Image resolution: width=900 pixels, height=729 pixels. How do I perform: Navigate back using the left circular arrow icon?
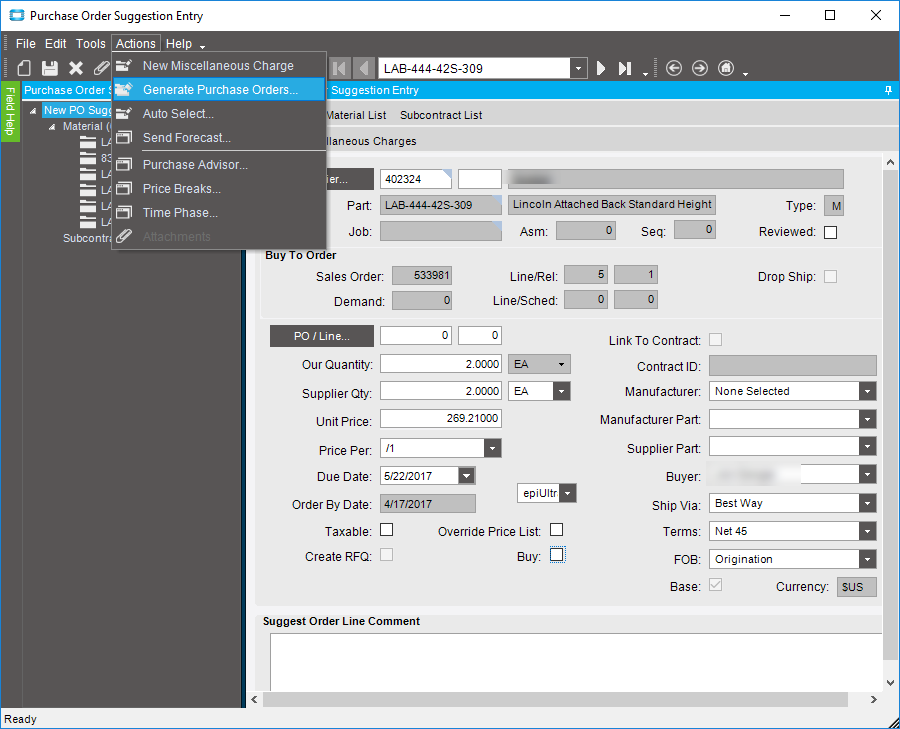point(676,68)
